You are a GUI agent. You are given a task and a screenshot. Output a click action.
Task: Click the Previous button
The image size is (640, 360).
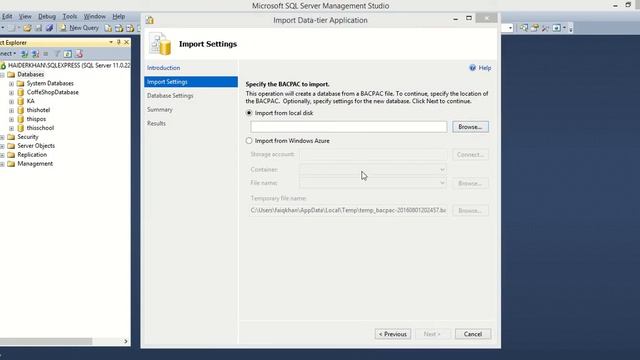point(393,334)
